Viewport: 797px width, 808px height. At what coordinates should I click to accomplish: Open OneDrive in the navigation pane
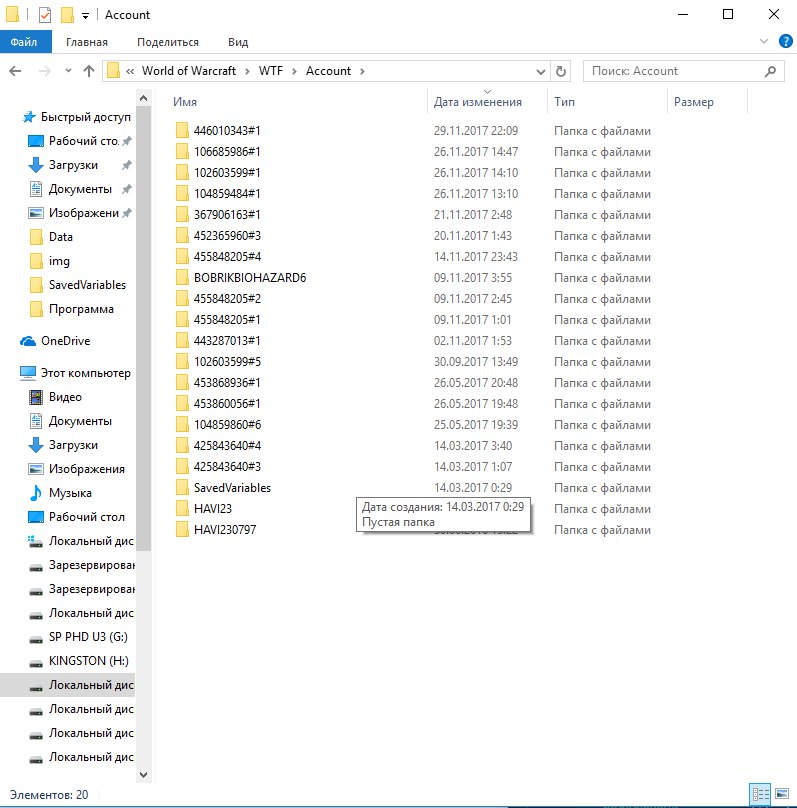65,341
